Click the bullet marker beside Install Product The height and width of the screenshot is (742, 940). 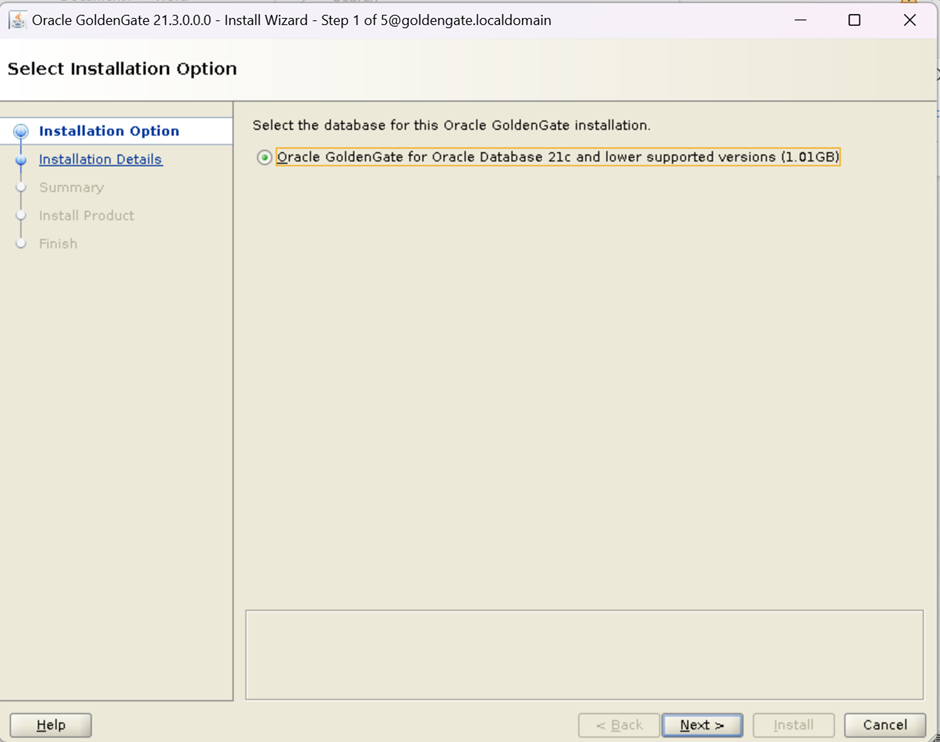coord(21,215)
